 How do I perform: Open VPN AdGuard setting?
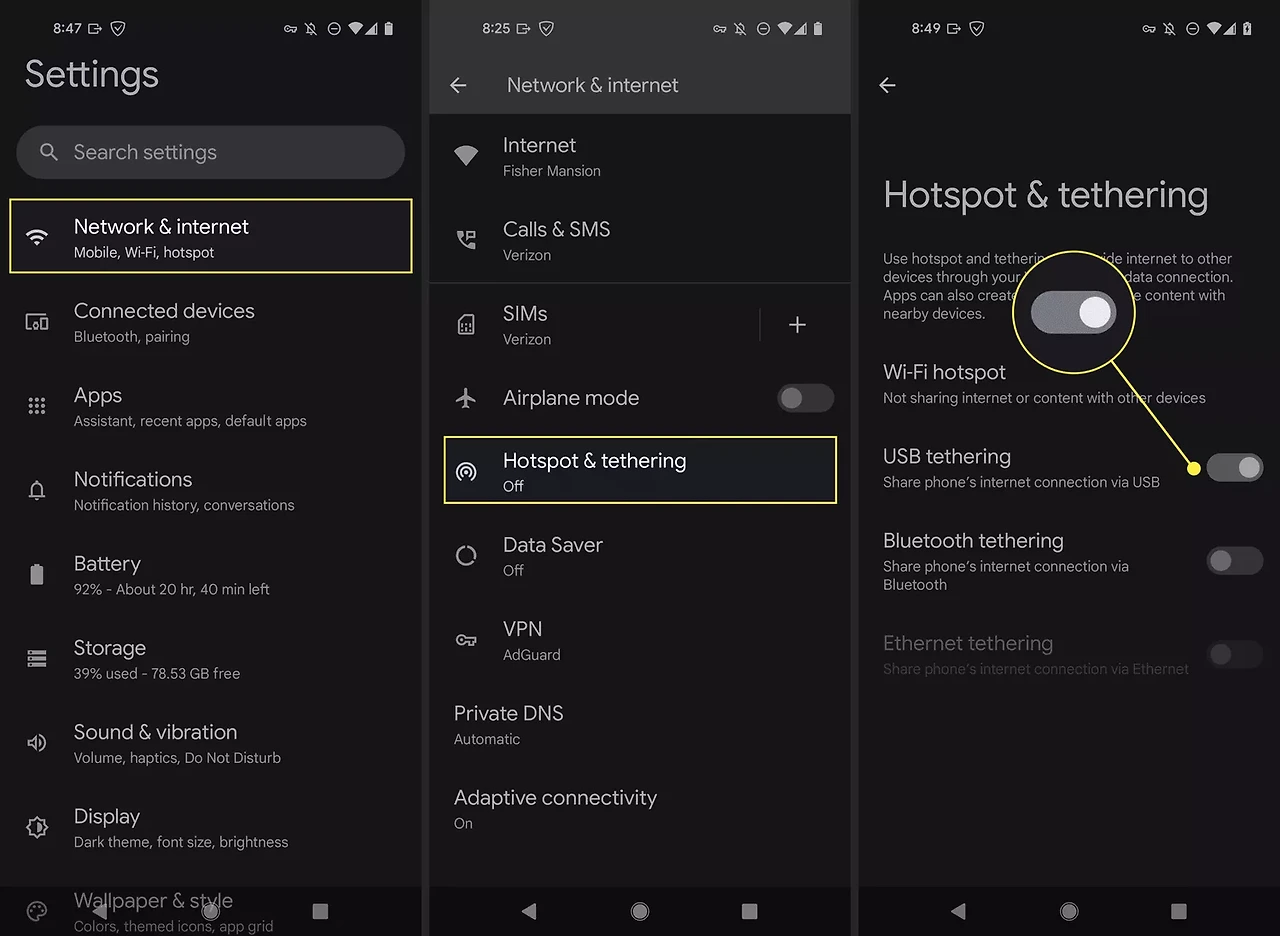pyautogui.click(x=640, y=640)
